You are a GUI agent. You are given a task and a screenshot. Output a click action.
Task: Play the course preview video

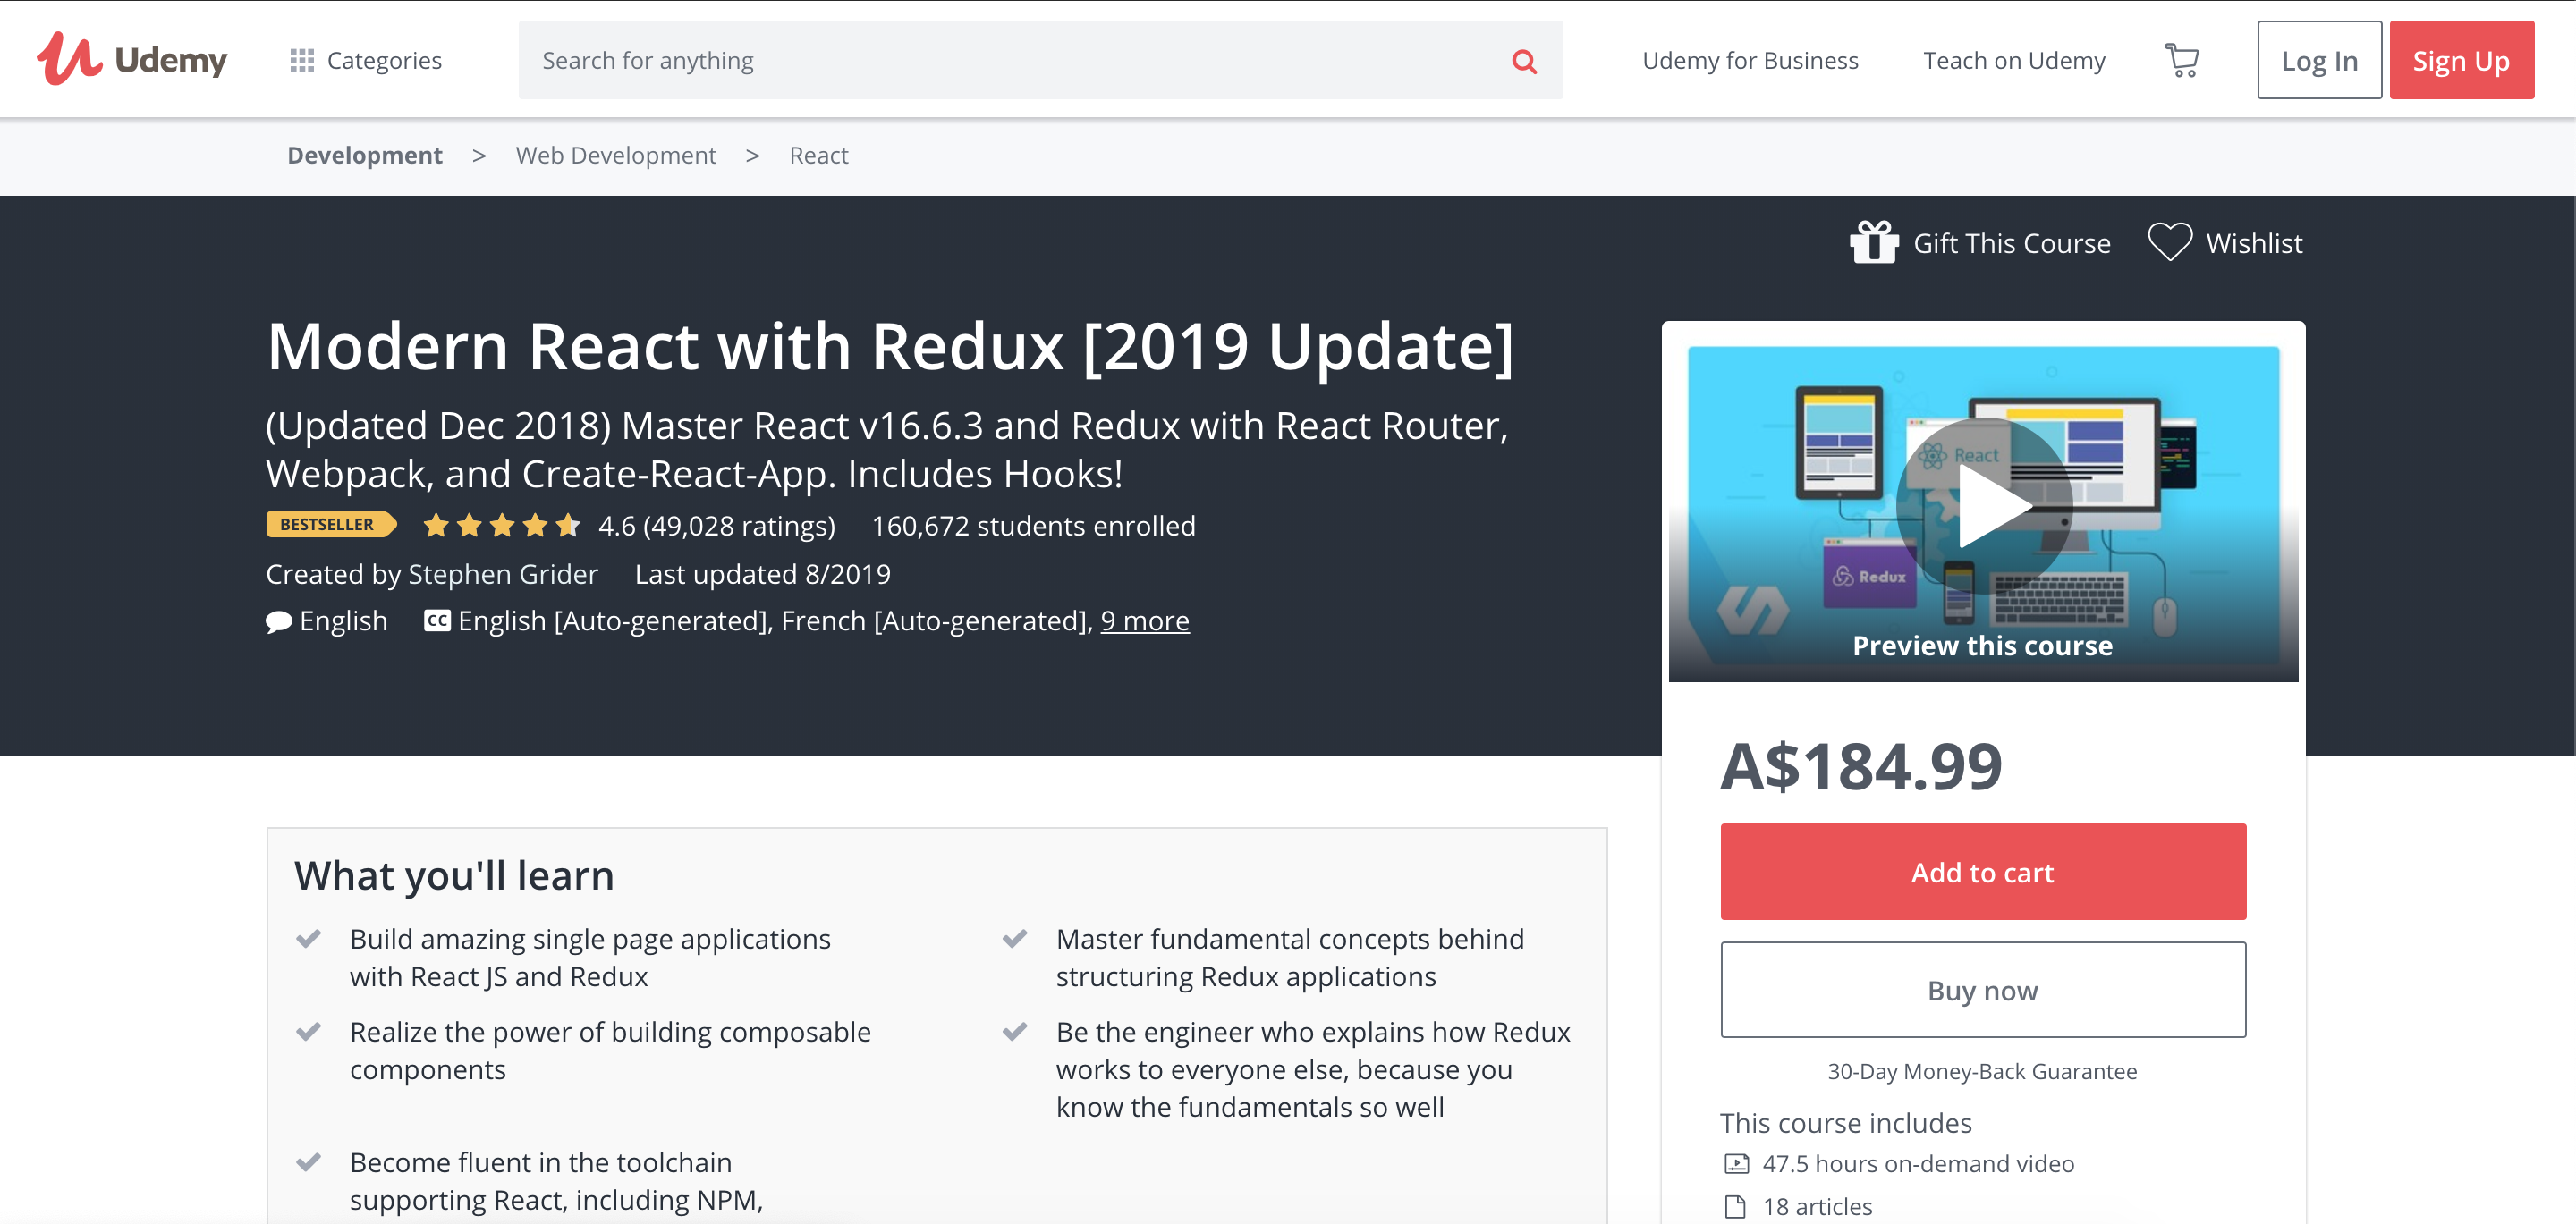click(x=1983, y=506)
